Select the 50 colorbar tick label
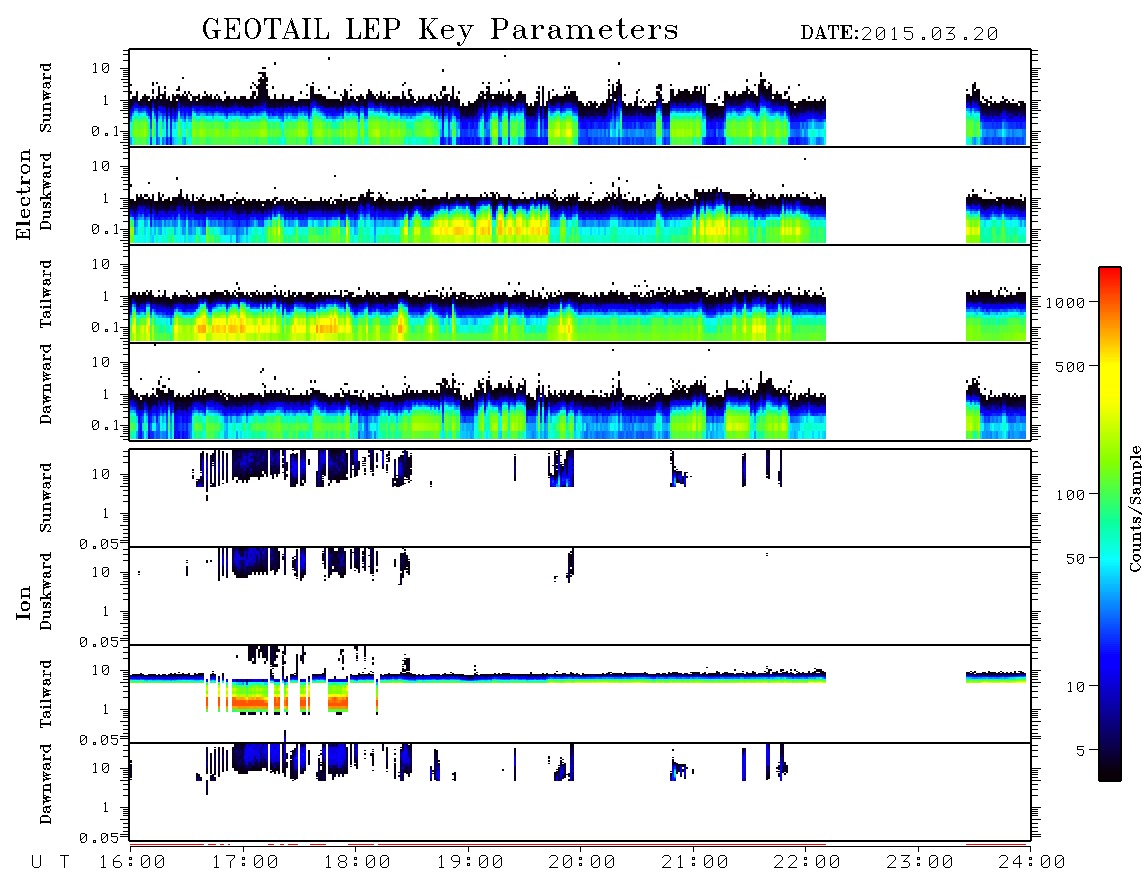Viewport: 1142px width, 880px height. pyautogui.click(x=1076, y=559)
